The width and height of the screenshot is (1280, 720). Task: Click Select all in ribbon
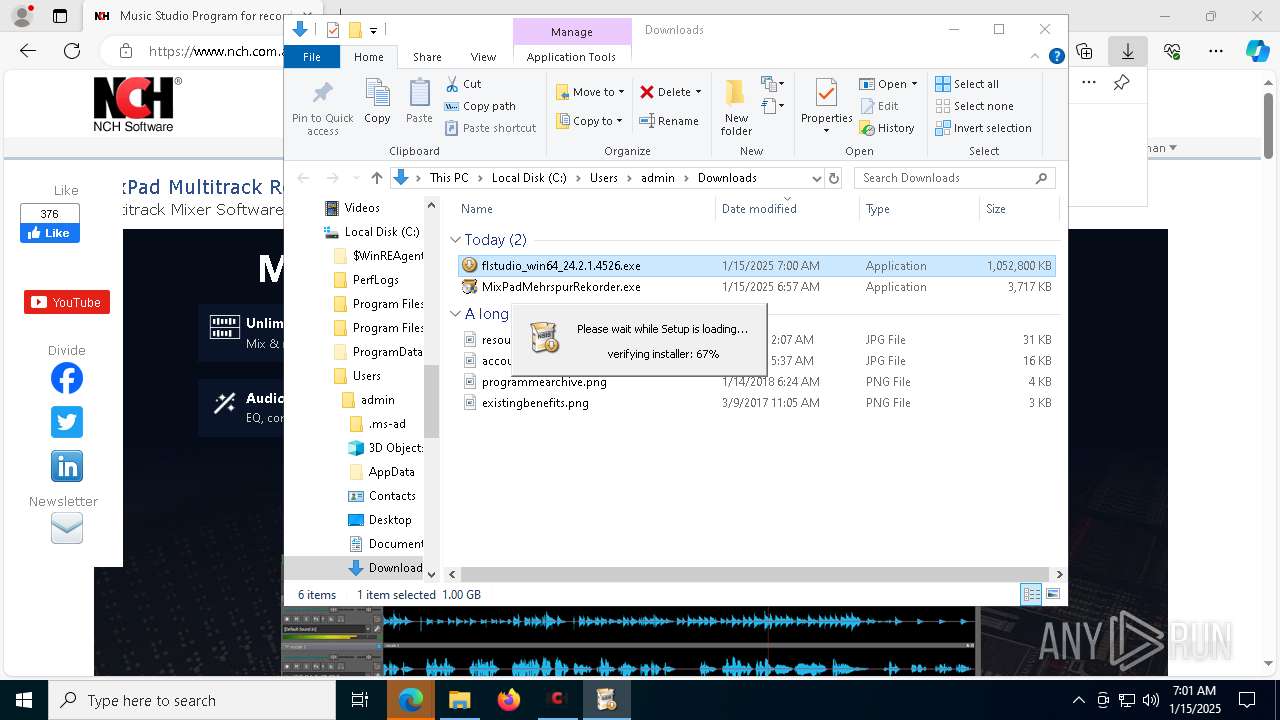coord(967,84)
